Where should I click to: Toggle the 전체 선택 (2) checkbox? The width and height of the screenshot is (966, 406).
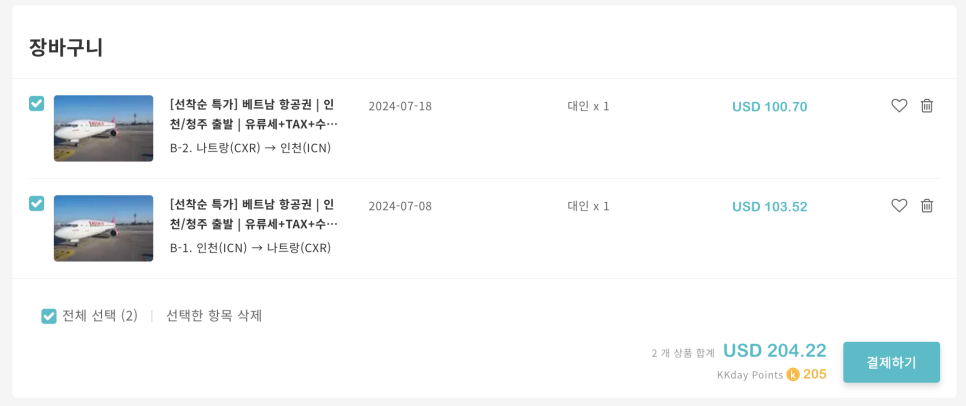coord(49,316)
